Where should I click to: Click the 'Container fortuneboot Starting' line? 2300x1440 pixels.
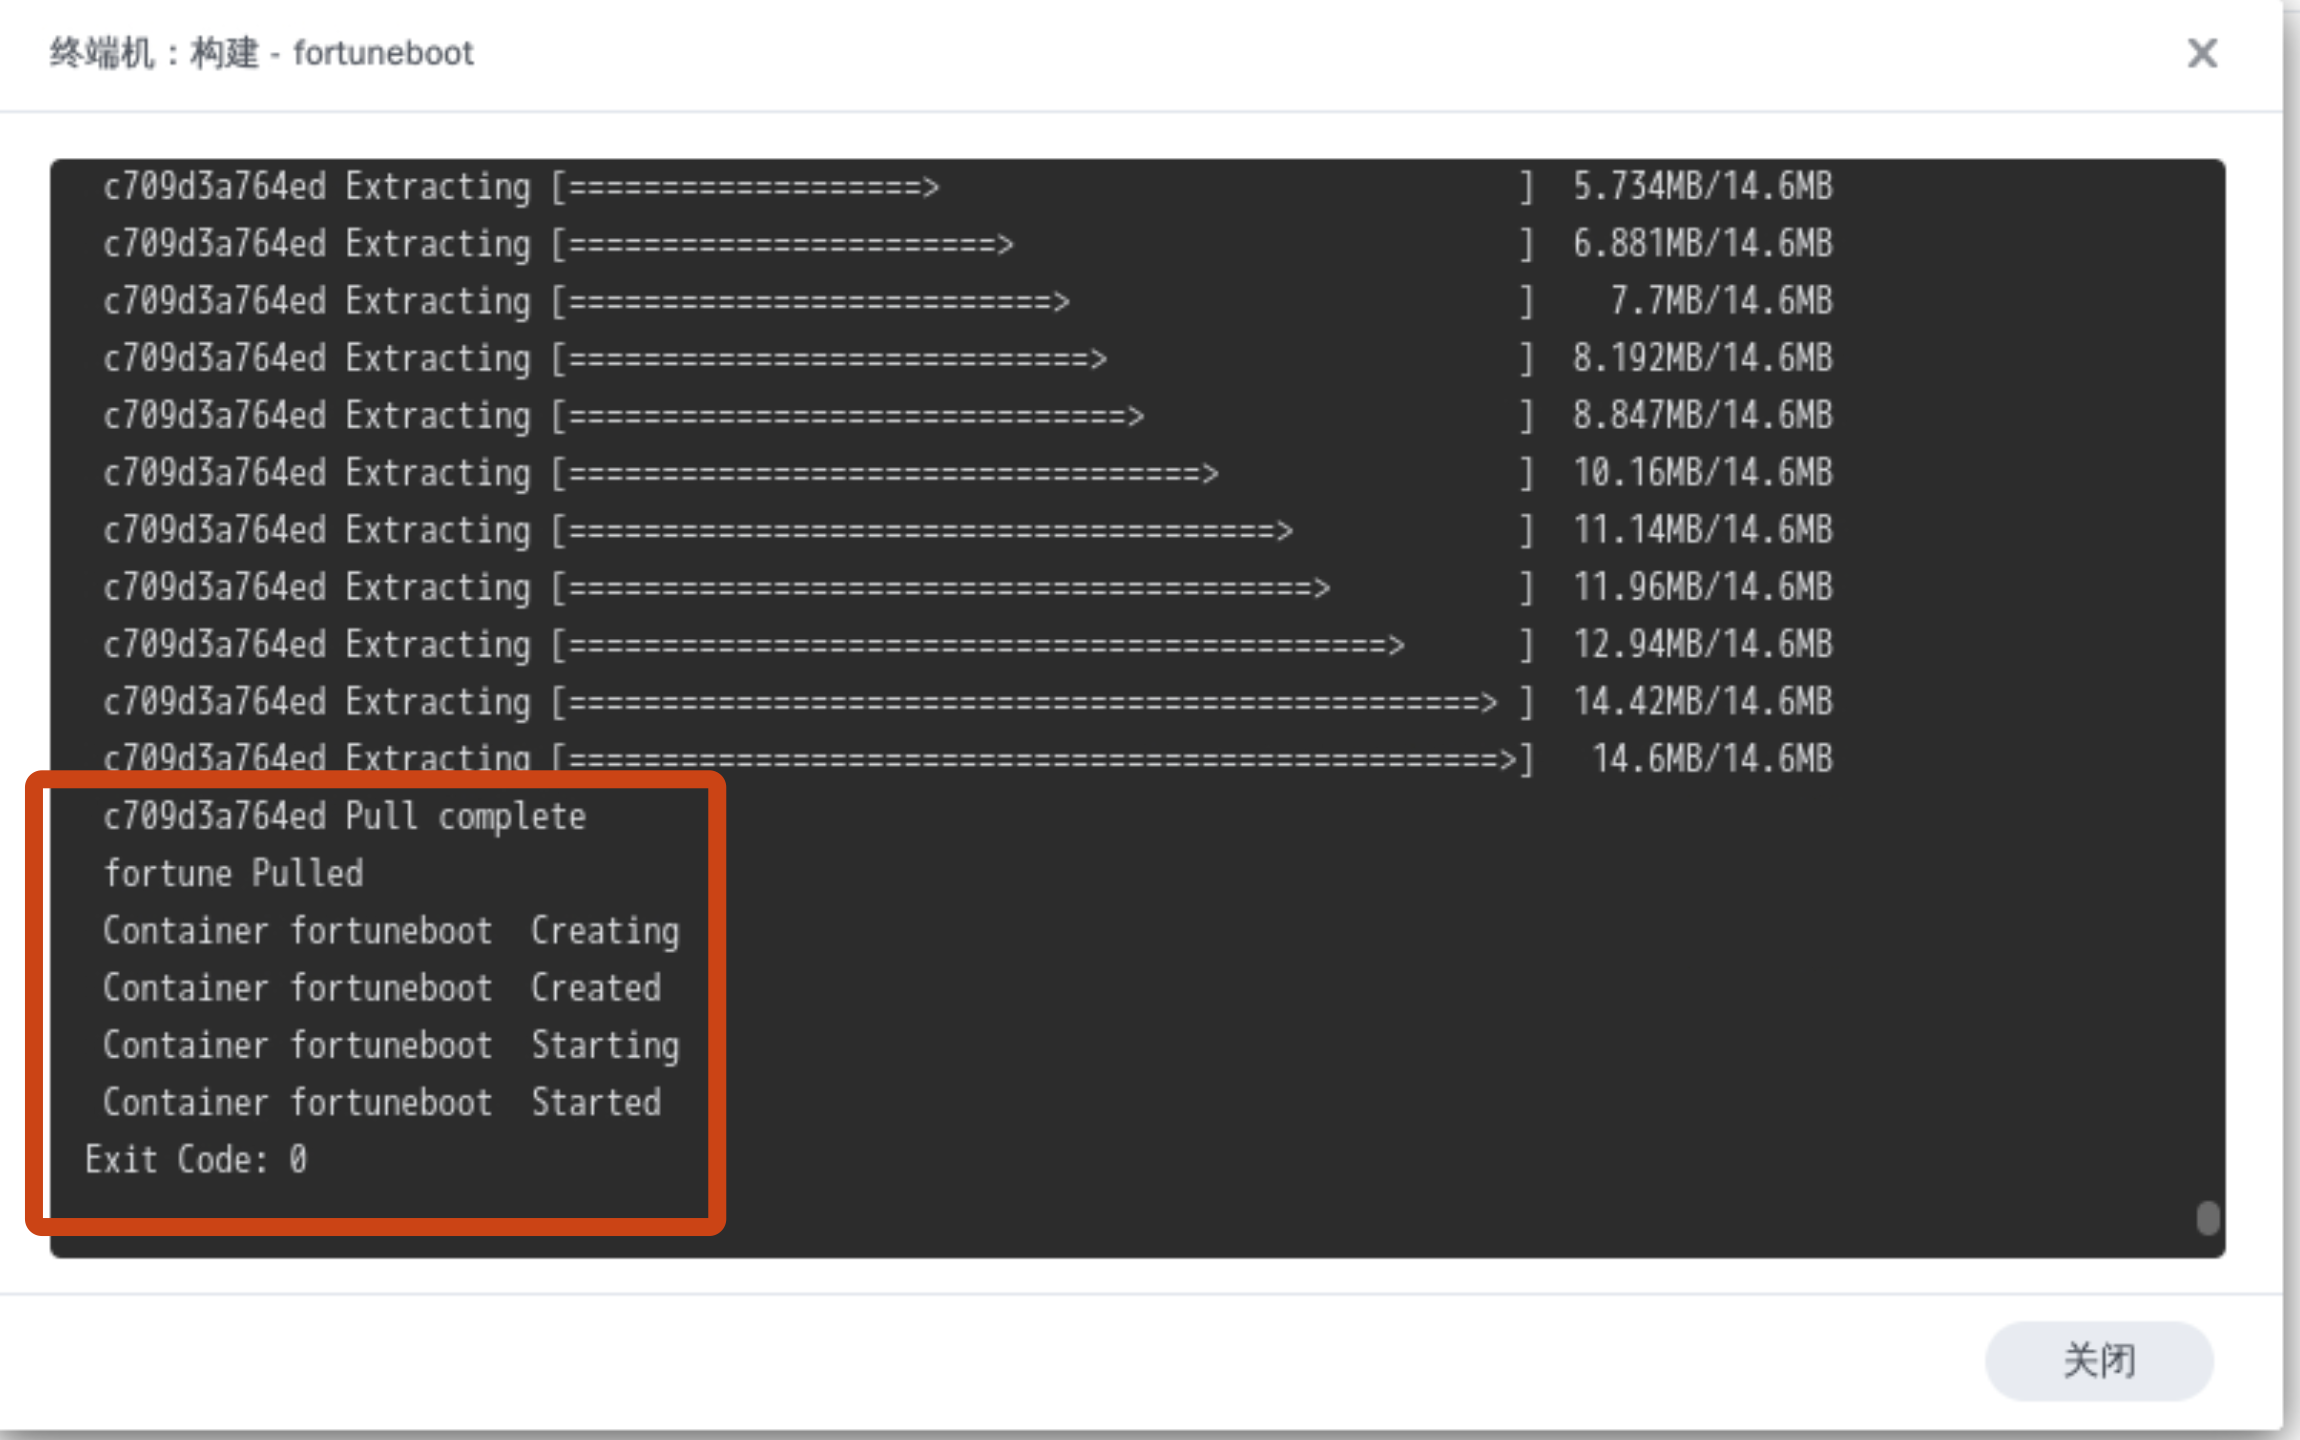click(390, 1045)
